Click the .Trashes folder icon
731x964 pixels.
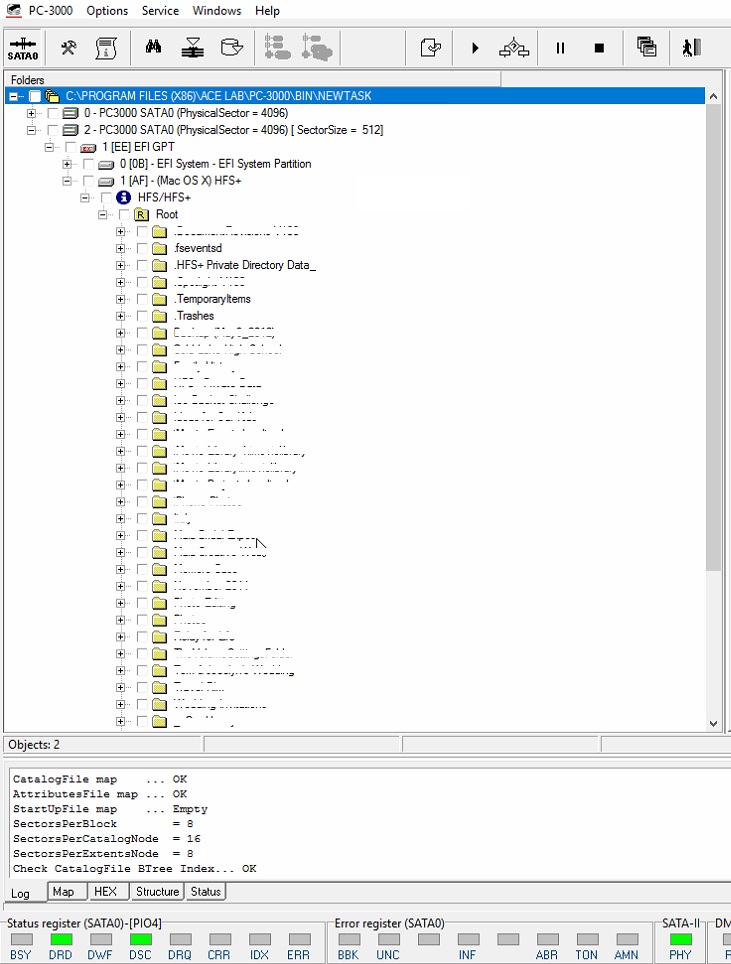pyautogui.click(x=160, y=316)
